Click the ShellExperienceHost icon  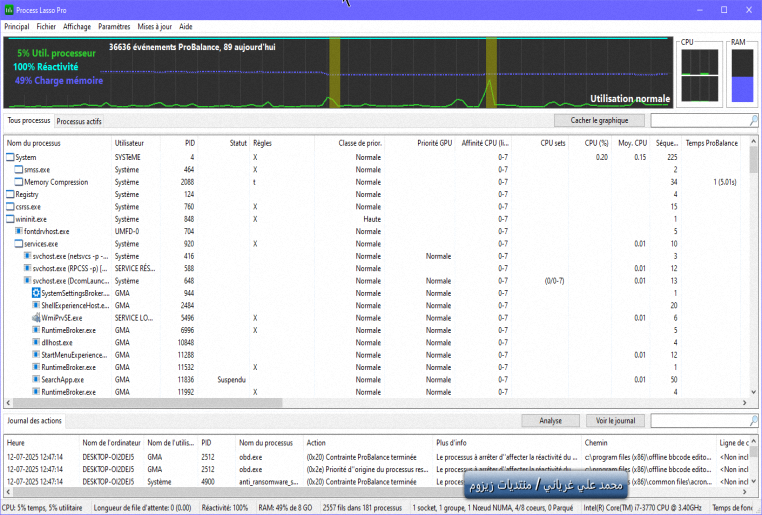pyautogui.click(x=36, y=306)
